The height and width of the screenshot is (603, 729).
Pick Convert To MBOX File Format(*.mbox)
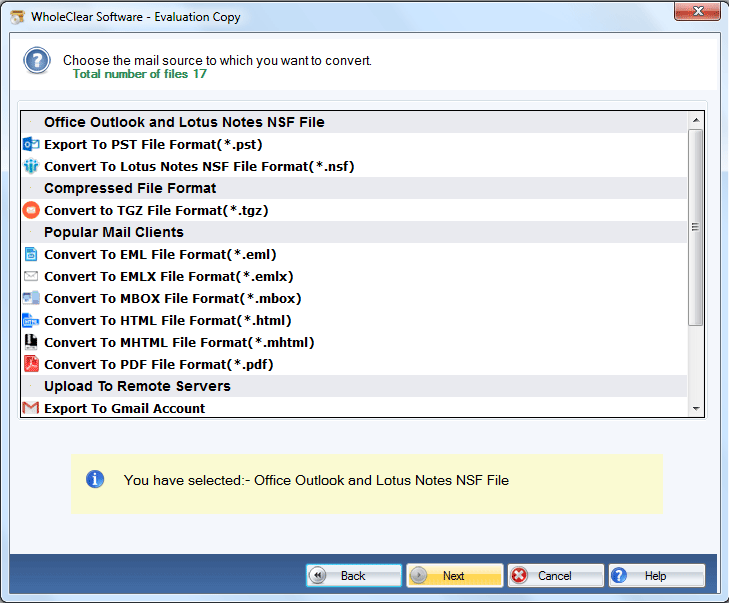click(354, 298)
